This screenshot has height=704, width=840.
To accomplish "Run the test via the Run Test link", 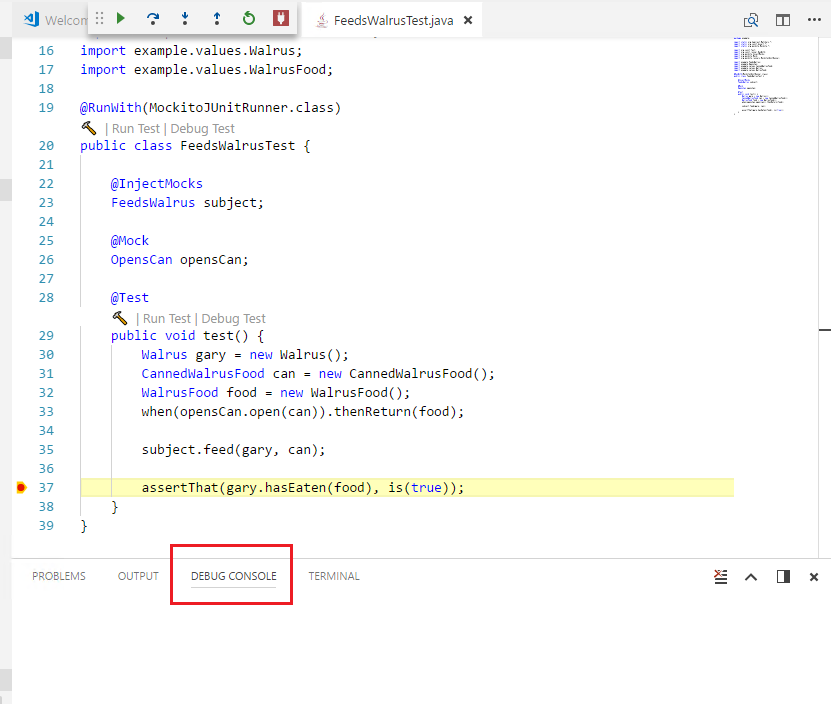I will point(167,318).
